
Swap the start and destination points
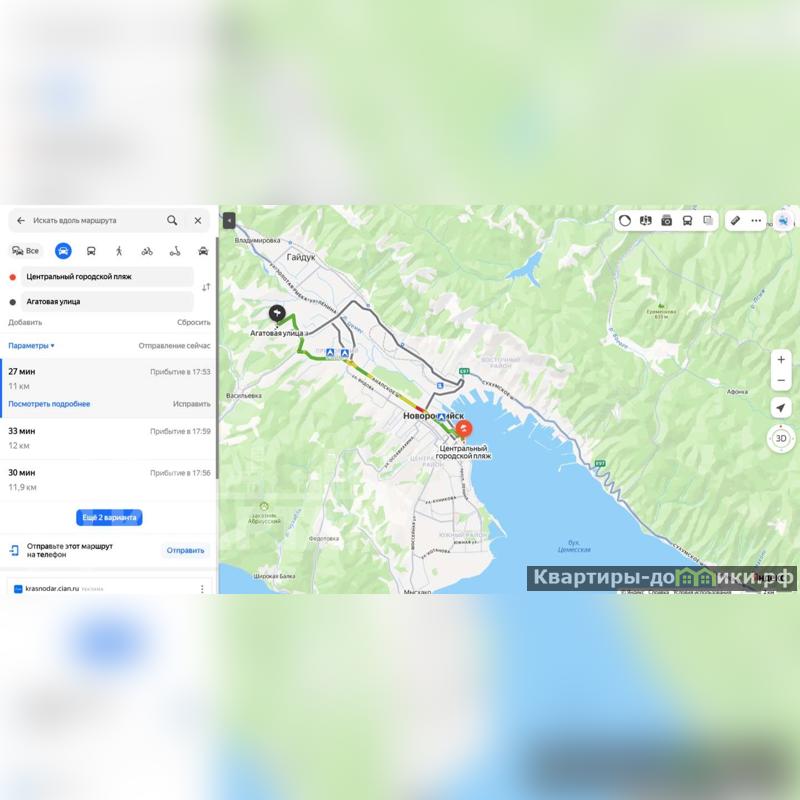point(206,287)
